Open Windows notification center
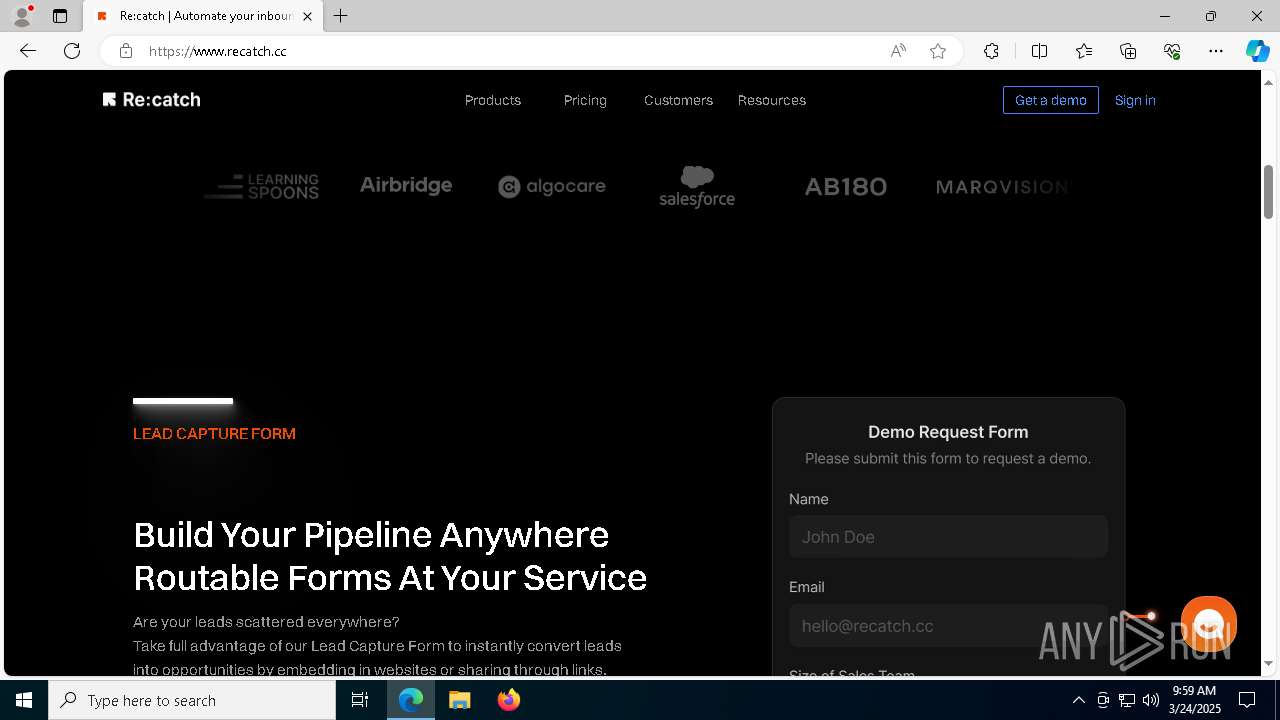This screenshot has width=1280, height=720. (x=1247, y=700)
